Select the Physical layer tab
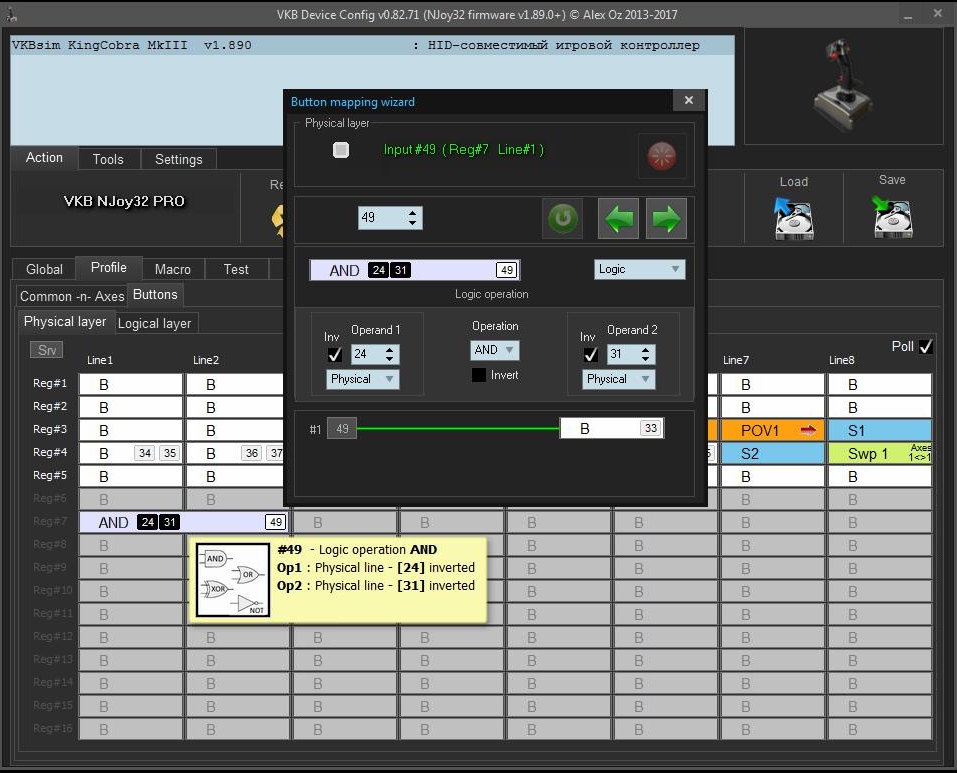The height and width of the screenshot is (773, 957). pyautogui.click(x=65, y=322)
